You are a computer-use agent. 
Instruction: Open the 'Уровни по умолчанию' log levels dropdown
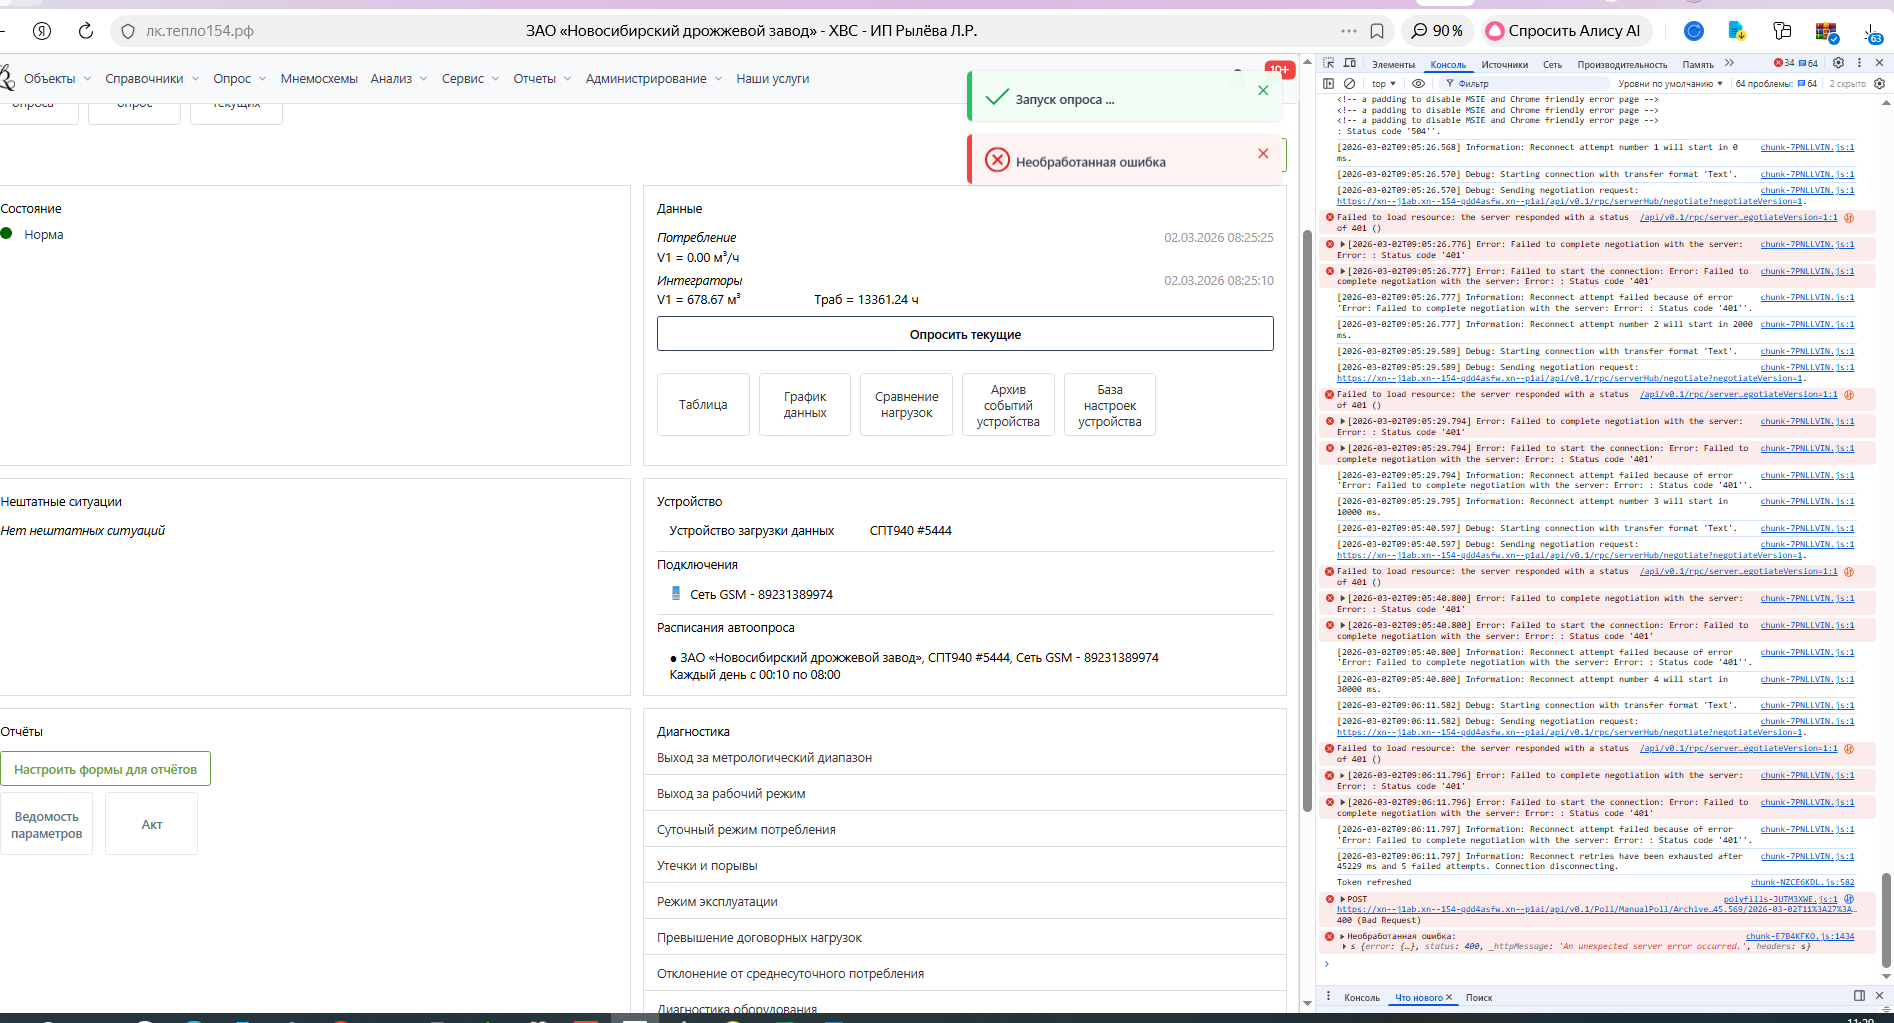point(1670,84)
